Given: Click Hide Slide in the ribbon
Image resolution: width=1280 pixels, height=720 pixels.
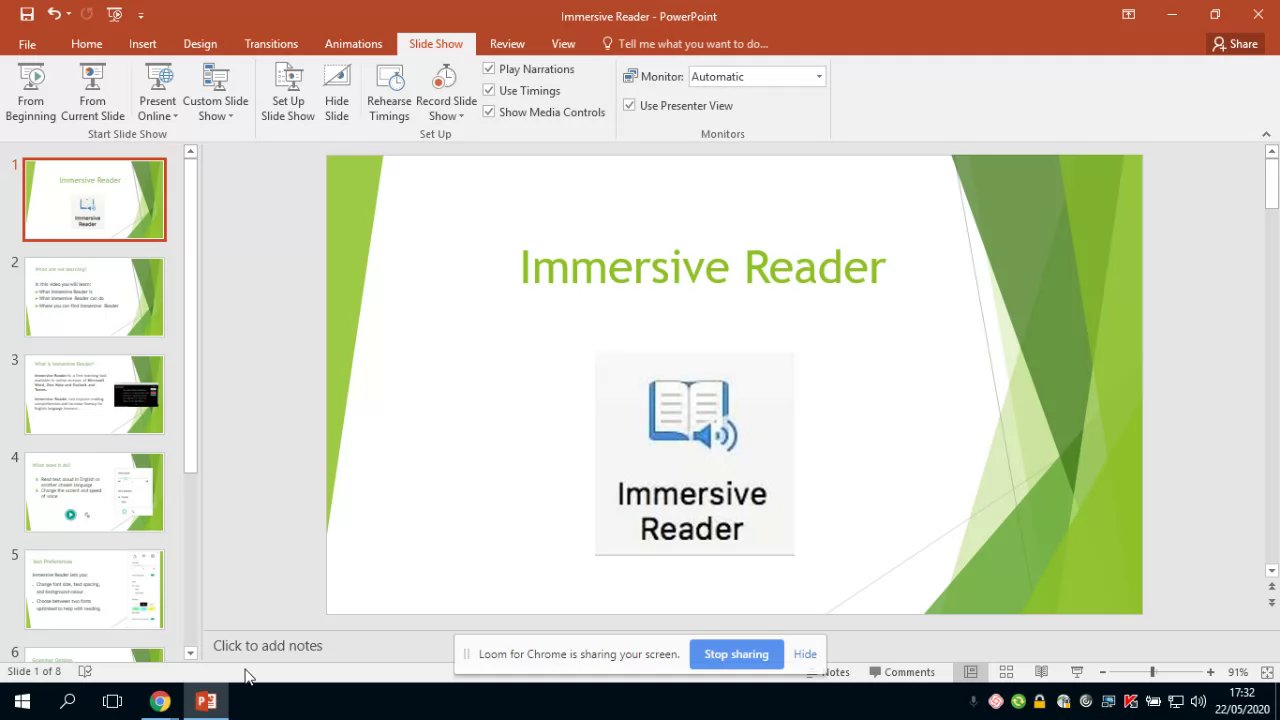Looking at the screenshot, I should pos(337,92).
